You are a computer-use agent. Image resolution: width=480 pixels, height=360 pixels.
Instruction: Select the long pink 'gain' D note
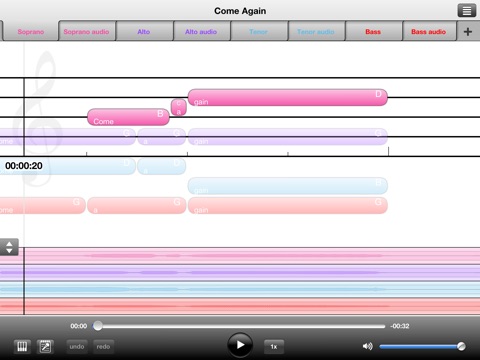(x=288, y=97)
